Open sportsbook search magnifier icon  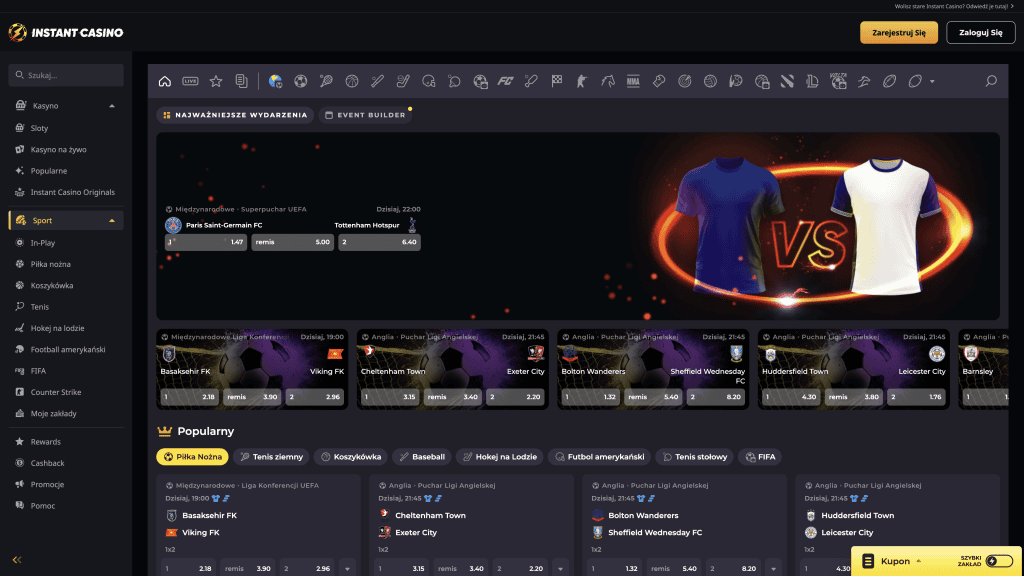[x=991, y=81]
